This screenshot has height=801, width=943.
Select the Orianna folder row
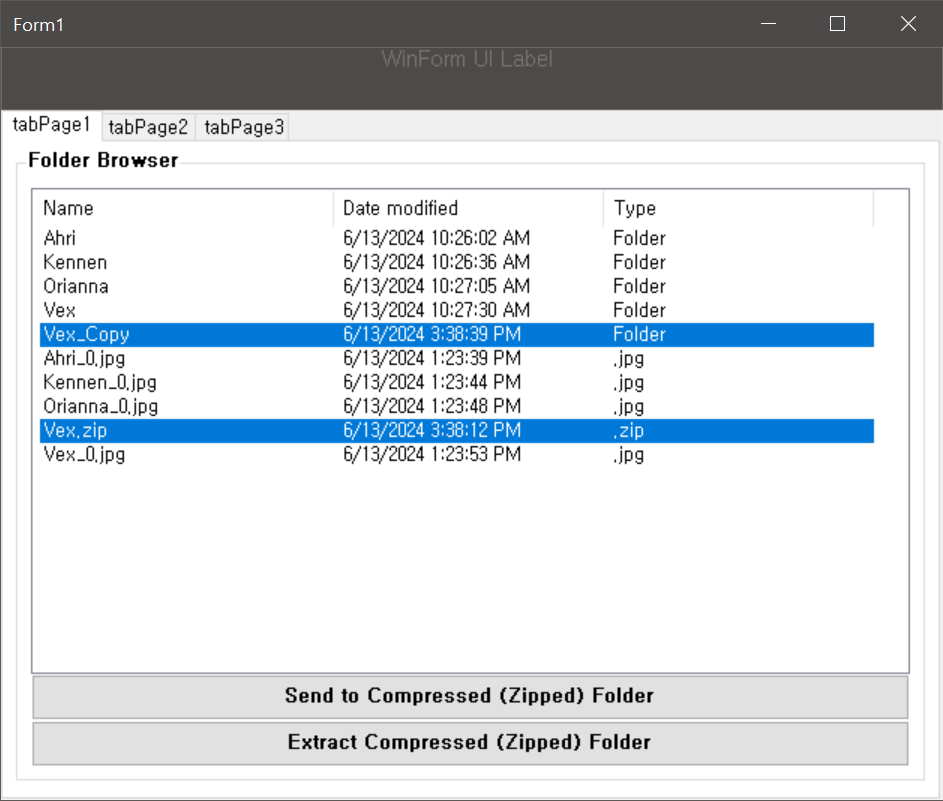click(457, 286)
